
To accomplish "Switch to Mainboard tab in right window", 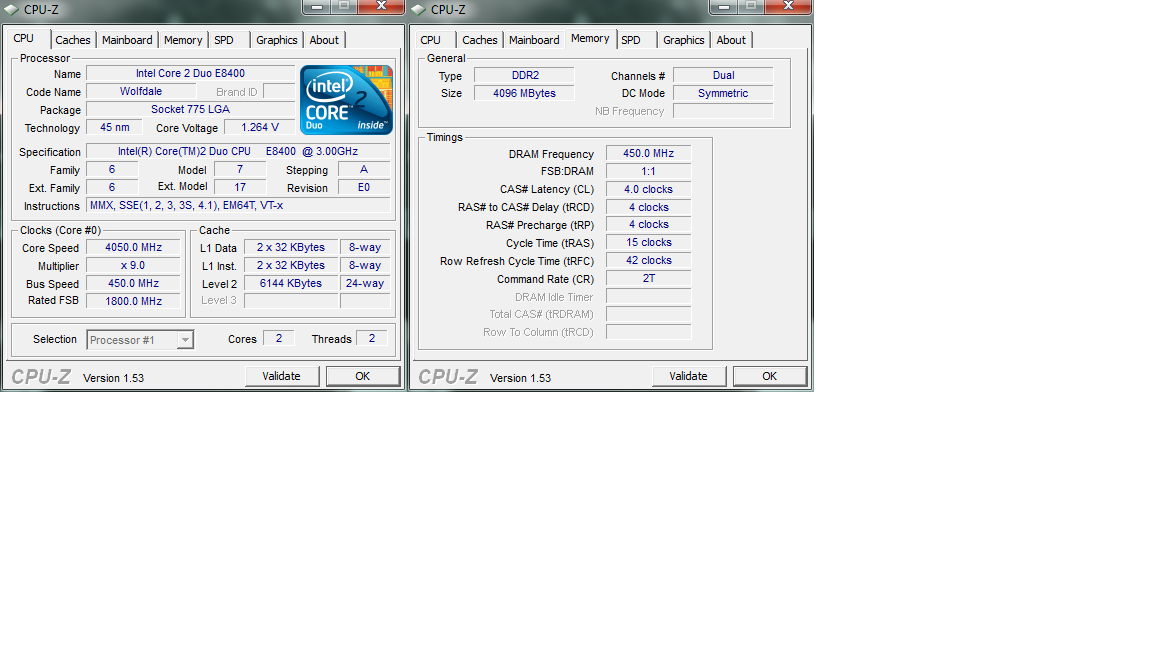I will coord(534,40).
